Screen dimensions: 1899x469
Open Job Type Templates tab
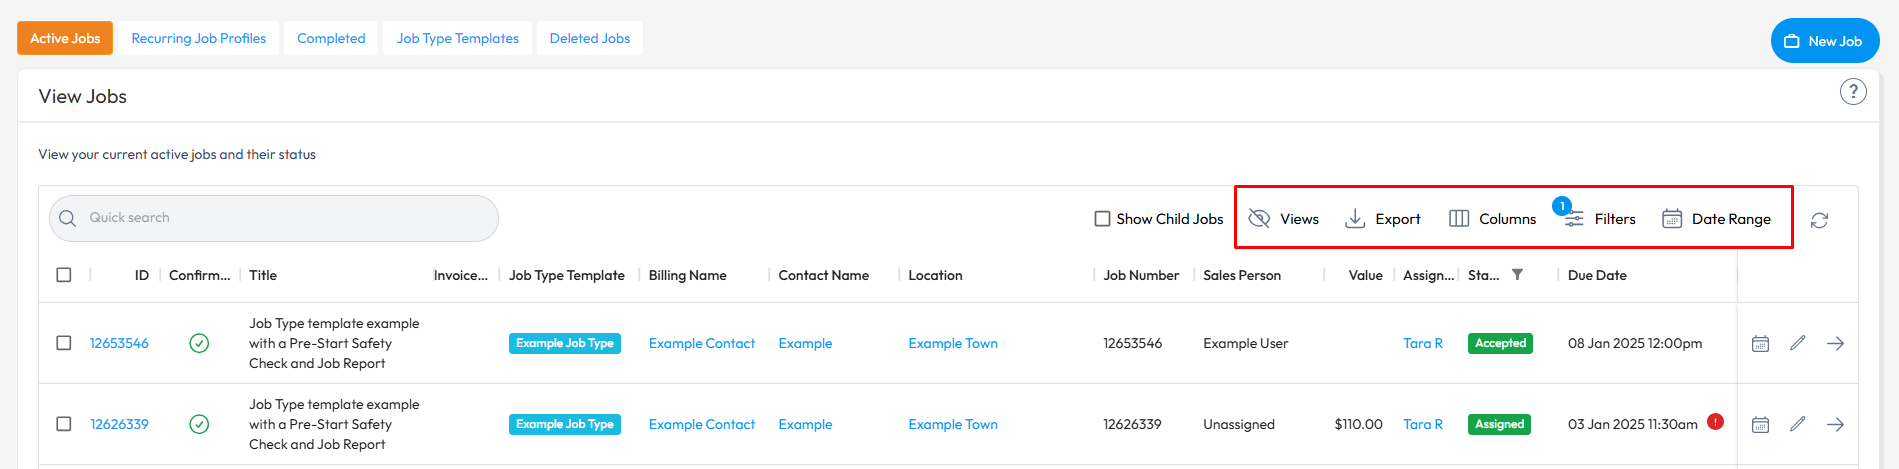[x=458, y=38]
